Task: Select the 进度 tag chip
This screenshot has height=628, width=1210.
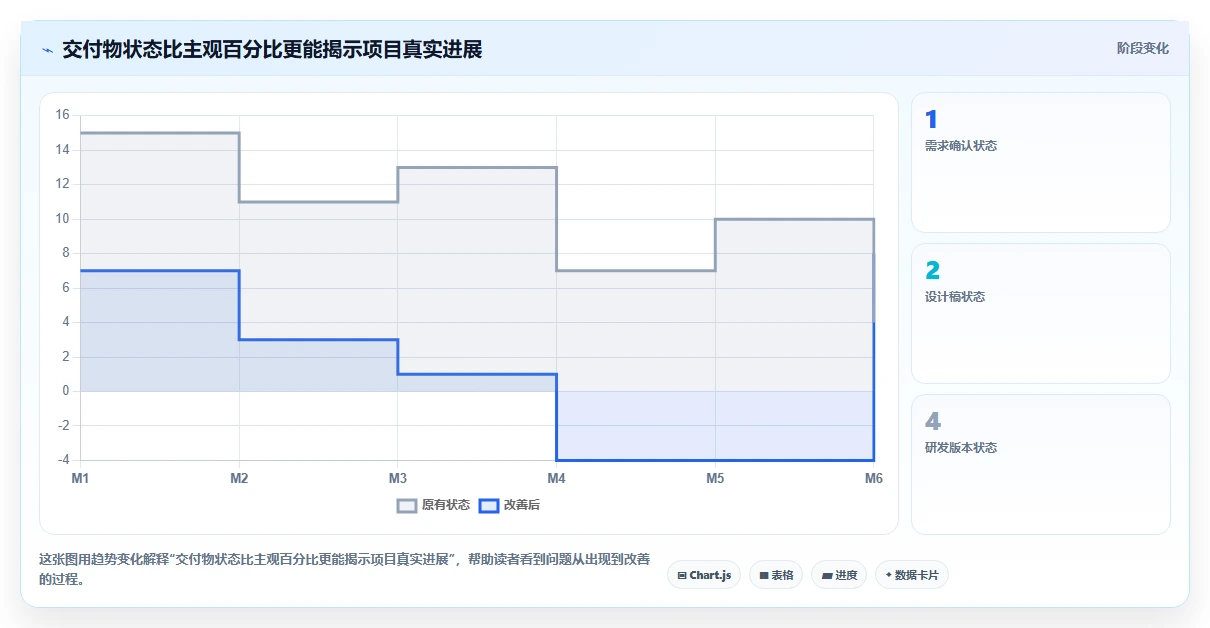Action: coord(839,575)
